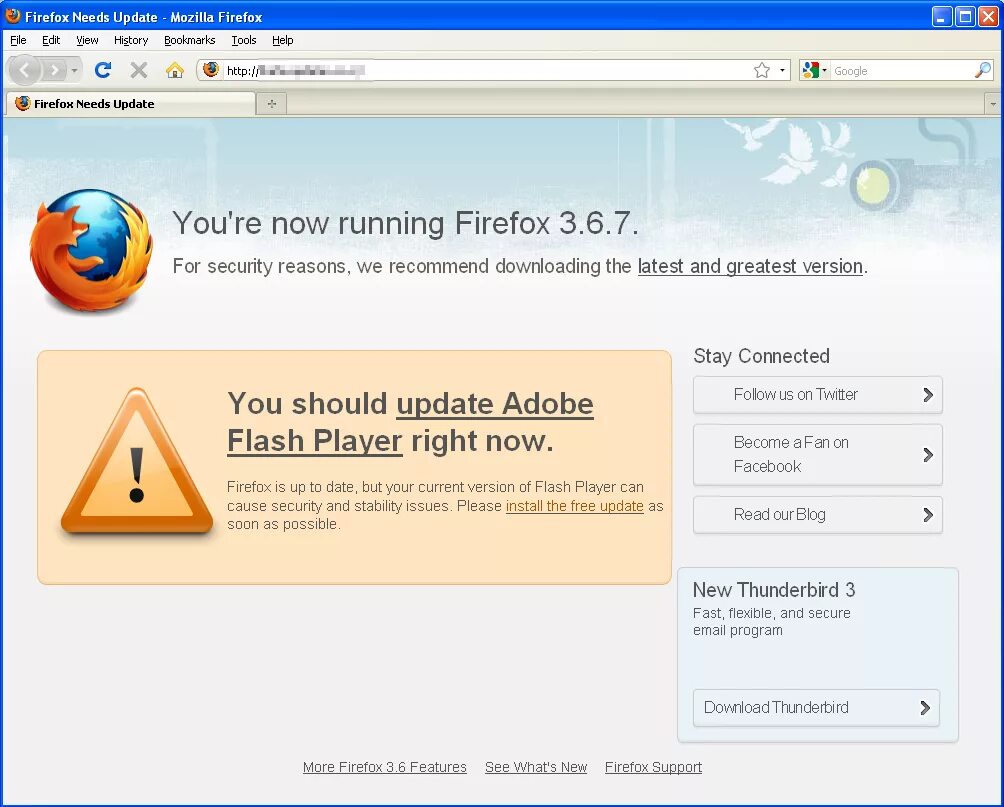This screenshot has width=1004, height=807.
Task: Open the list all tabs dropdown
Action: point(993,104)
